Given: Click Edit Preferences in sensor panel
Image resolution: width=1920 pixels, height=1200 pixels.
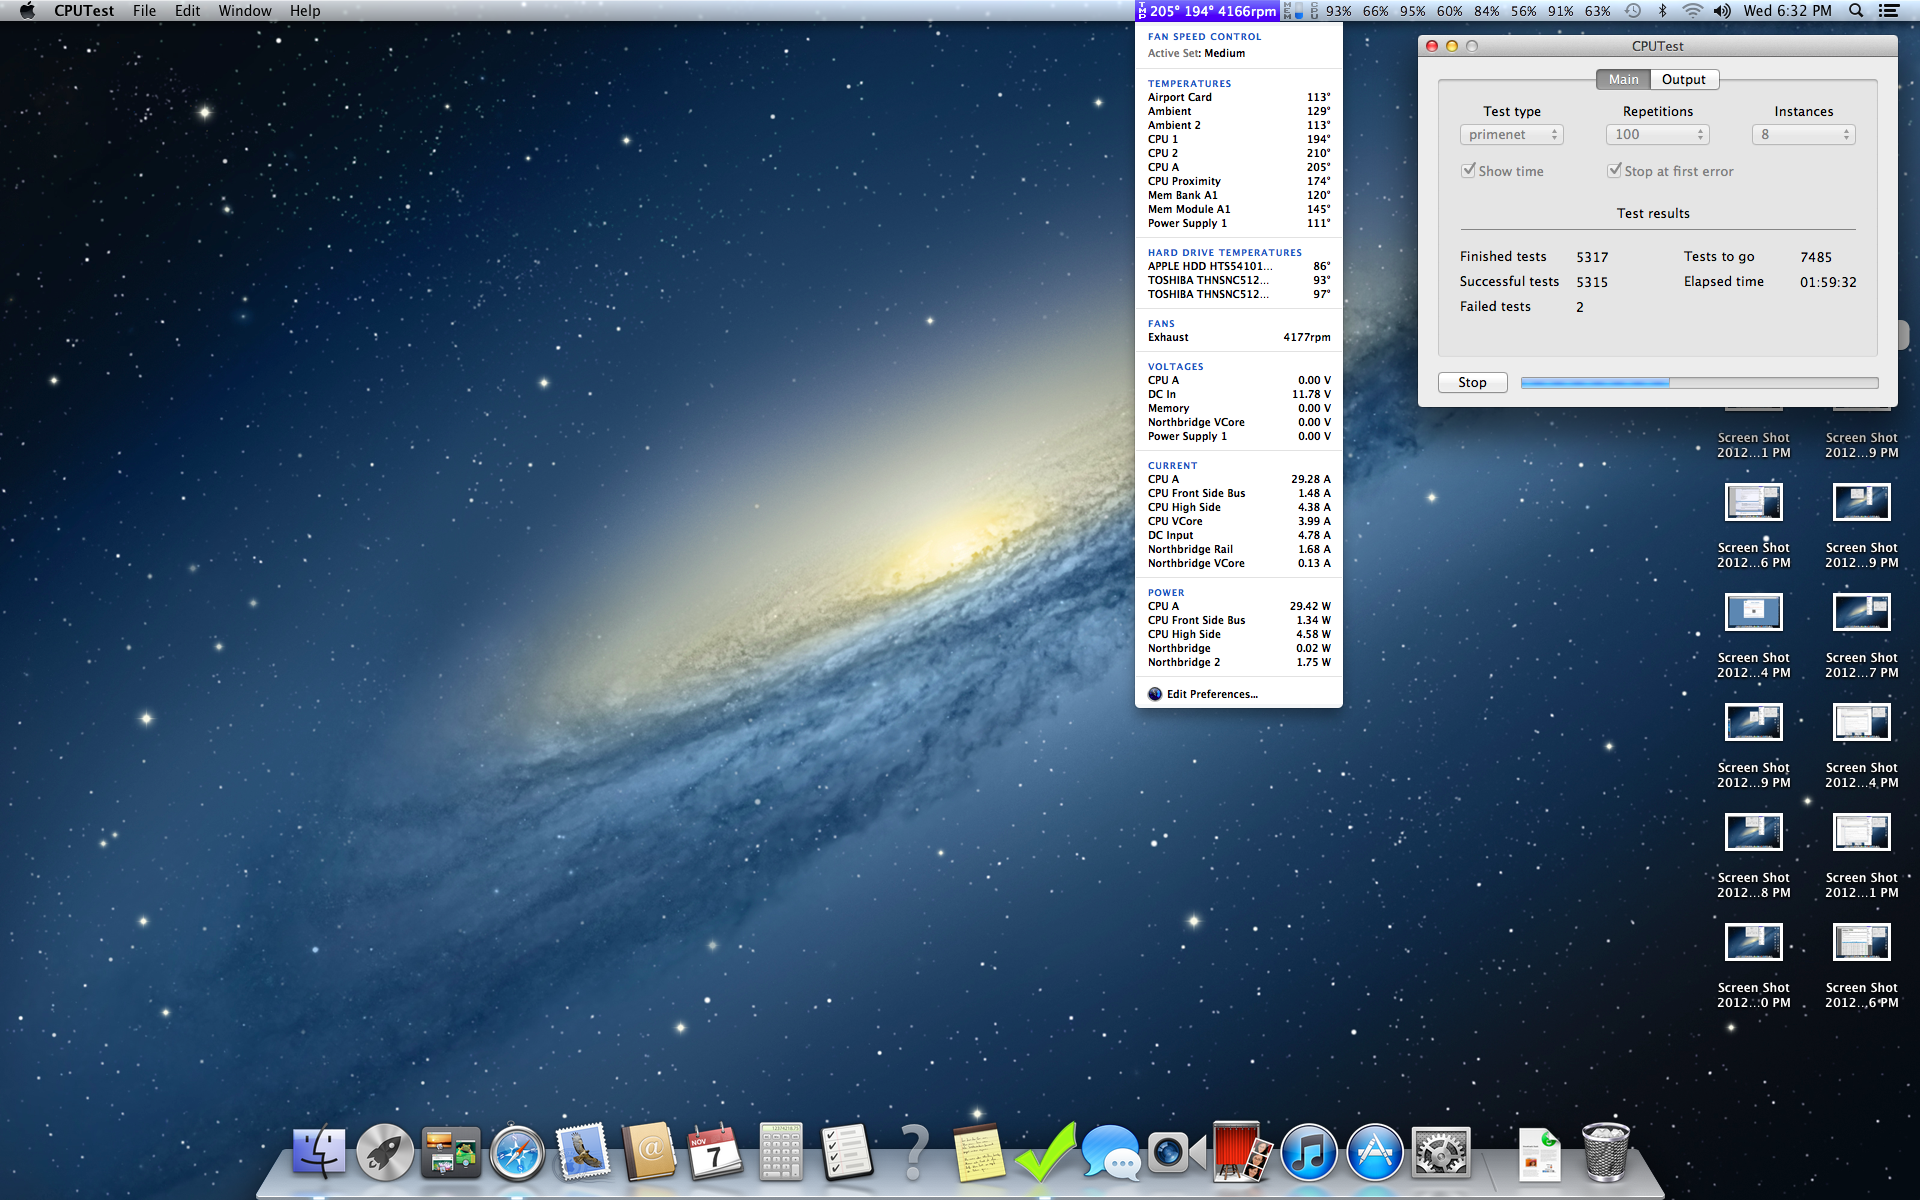Looking at the screenshot, I should point(1211,694).
